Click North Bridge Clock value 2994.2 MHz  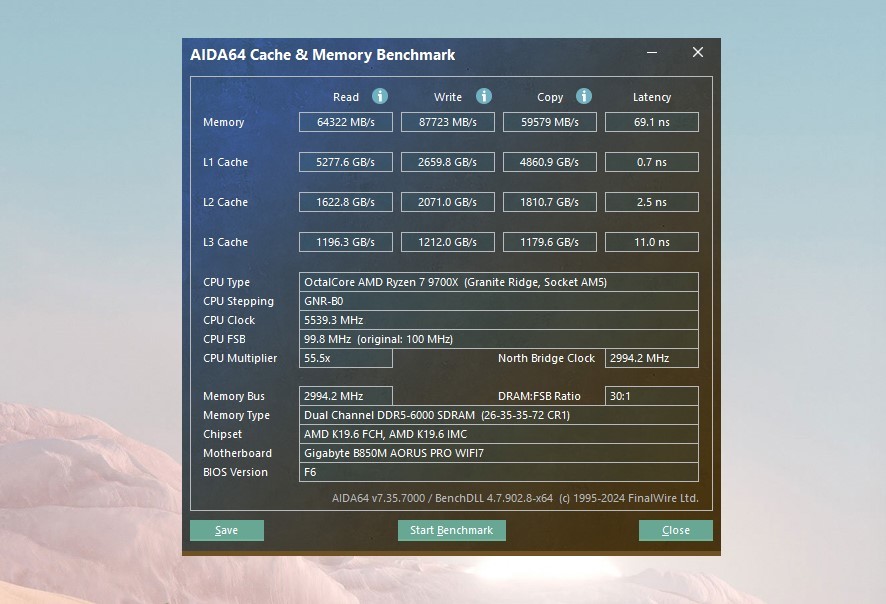(x=652, y=358)
